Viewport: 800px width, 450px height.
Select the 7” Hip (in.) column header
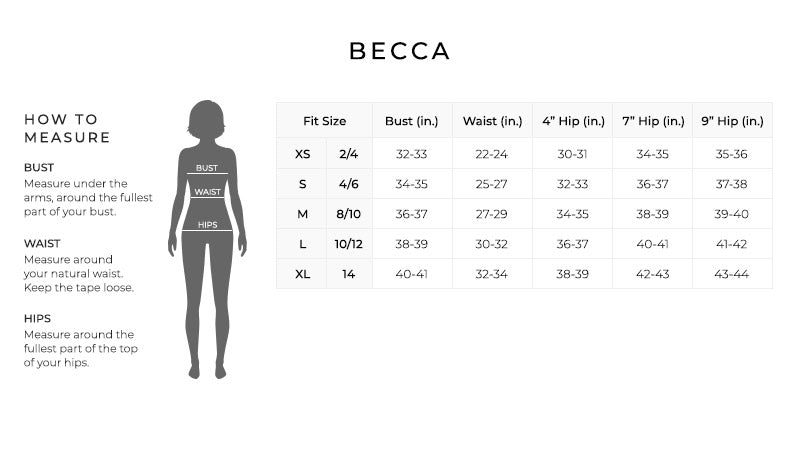coord(653,121)
